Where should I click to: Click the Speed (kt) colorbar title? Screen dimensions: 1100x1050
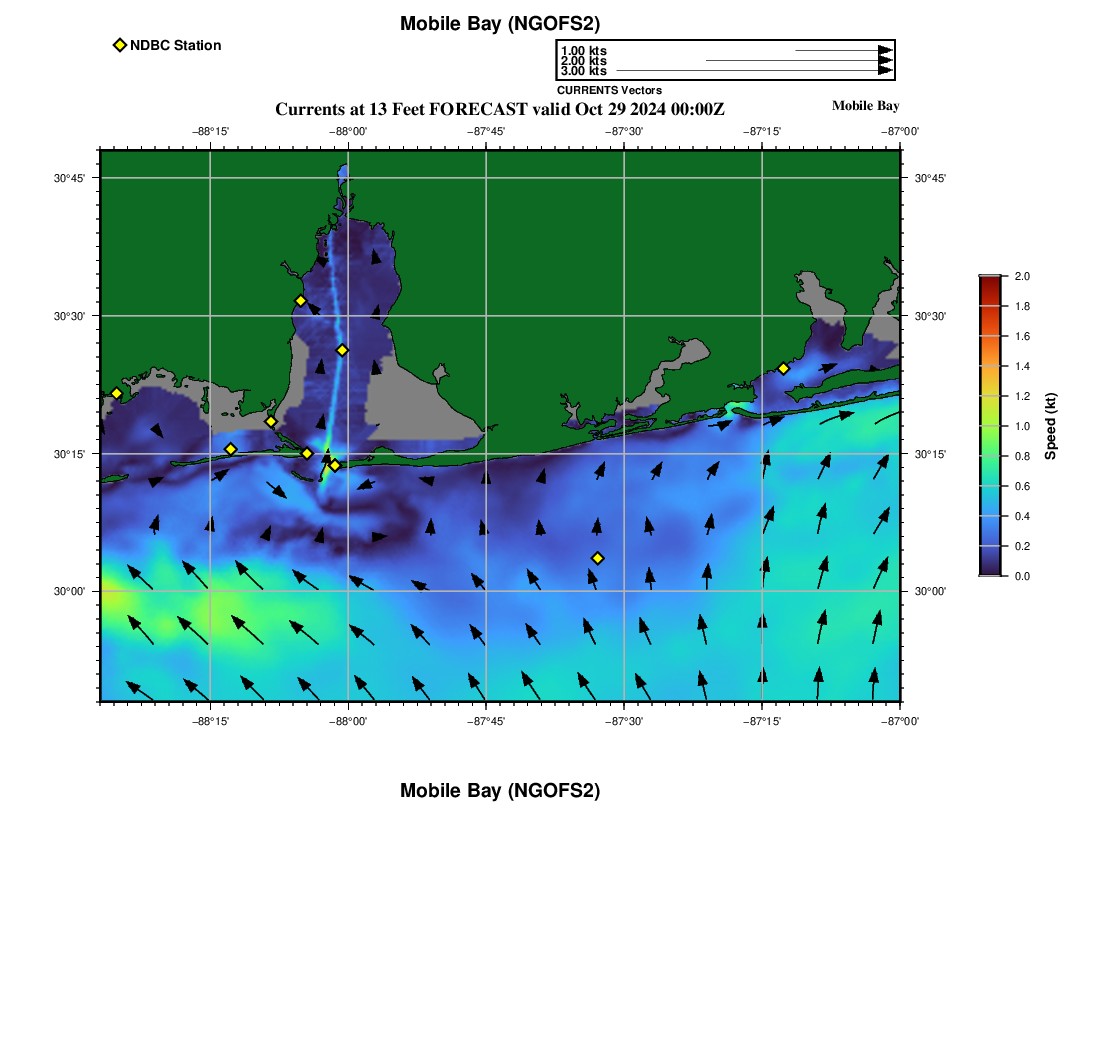(1050, 426)
